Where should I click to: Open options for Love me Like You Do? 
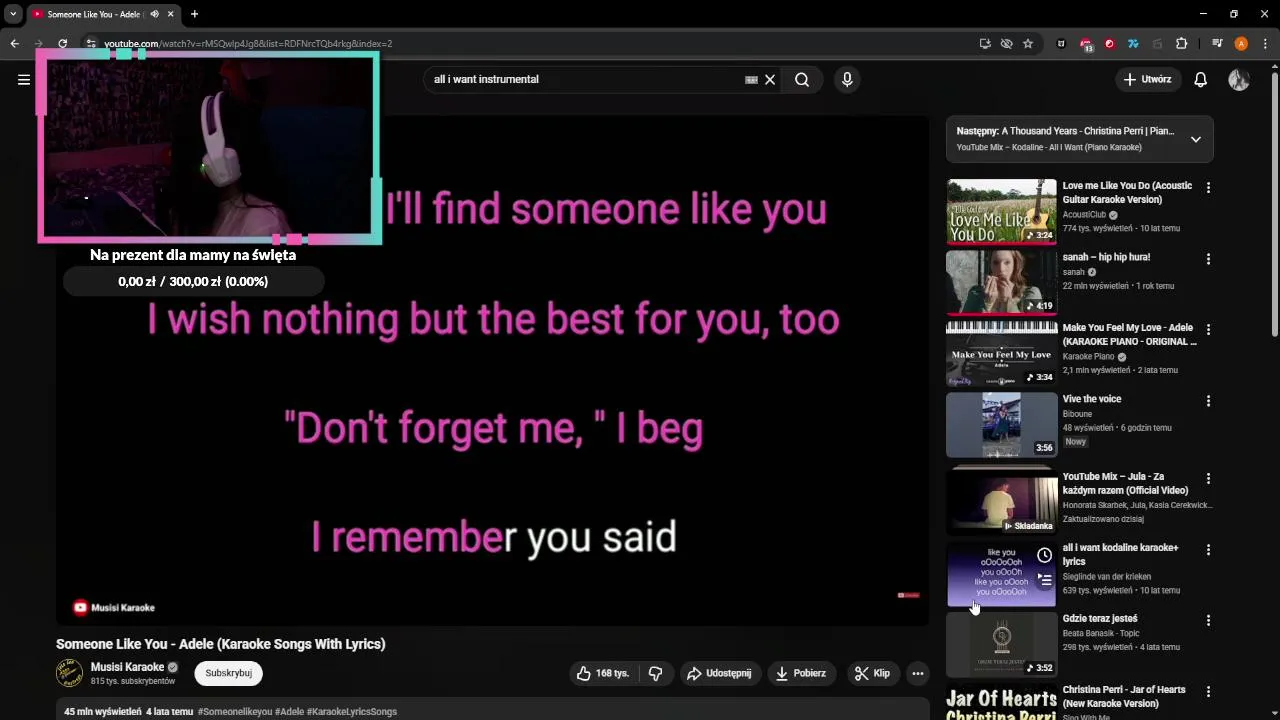tap(1208, 188)
